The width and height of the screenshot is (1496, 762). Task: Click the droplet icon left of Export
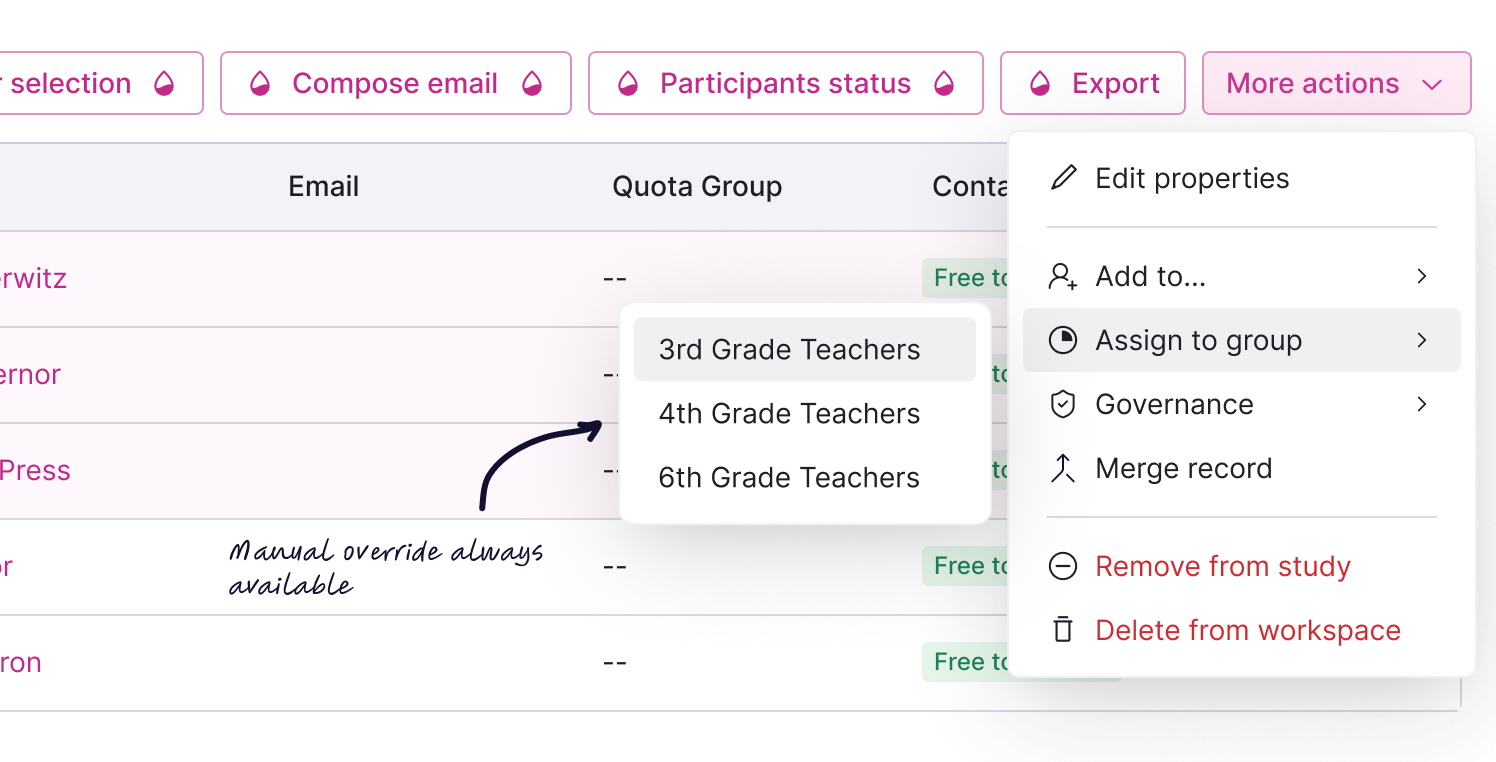coord(1040,84)
